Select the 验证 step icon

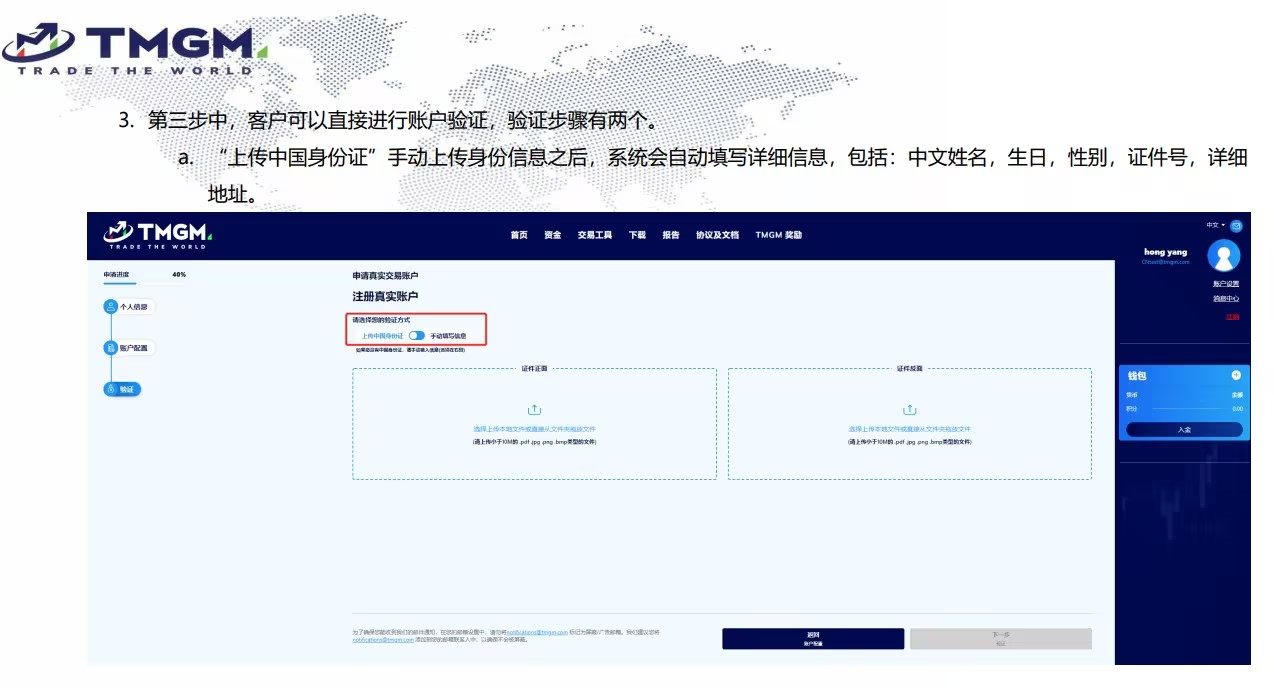[111, 389]
